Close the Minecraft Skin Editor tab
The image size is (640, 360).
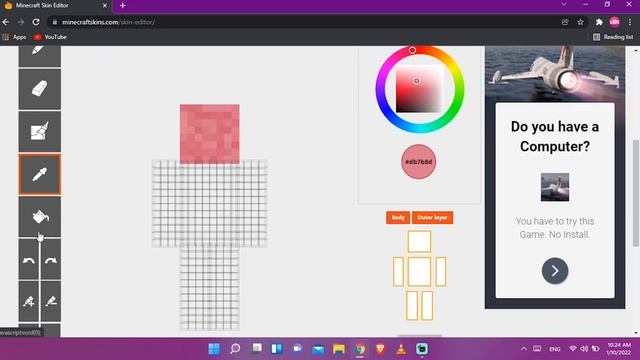click(104, 6)
